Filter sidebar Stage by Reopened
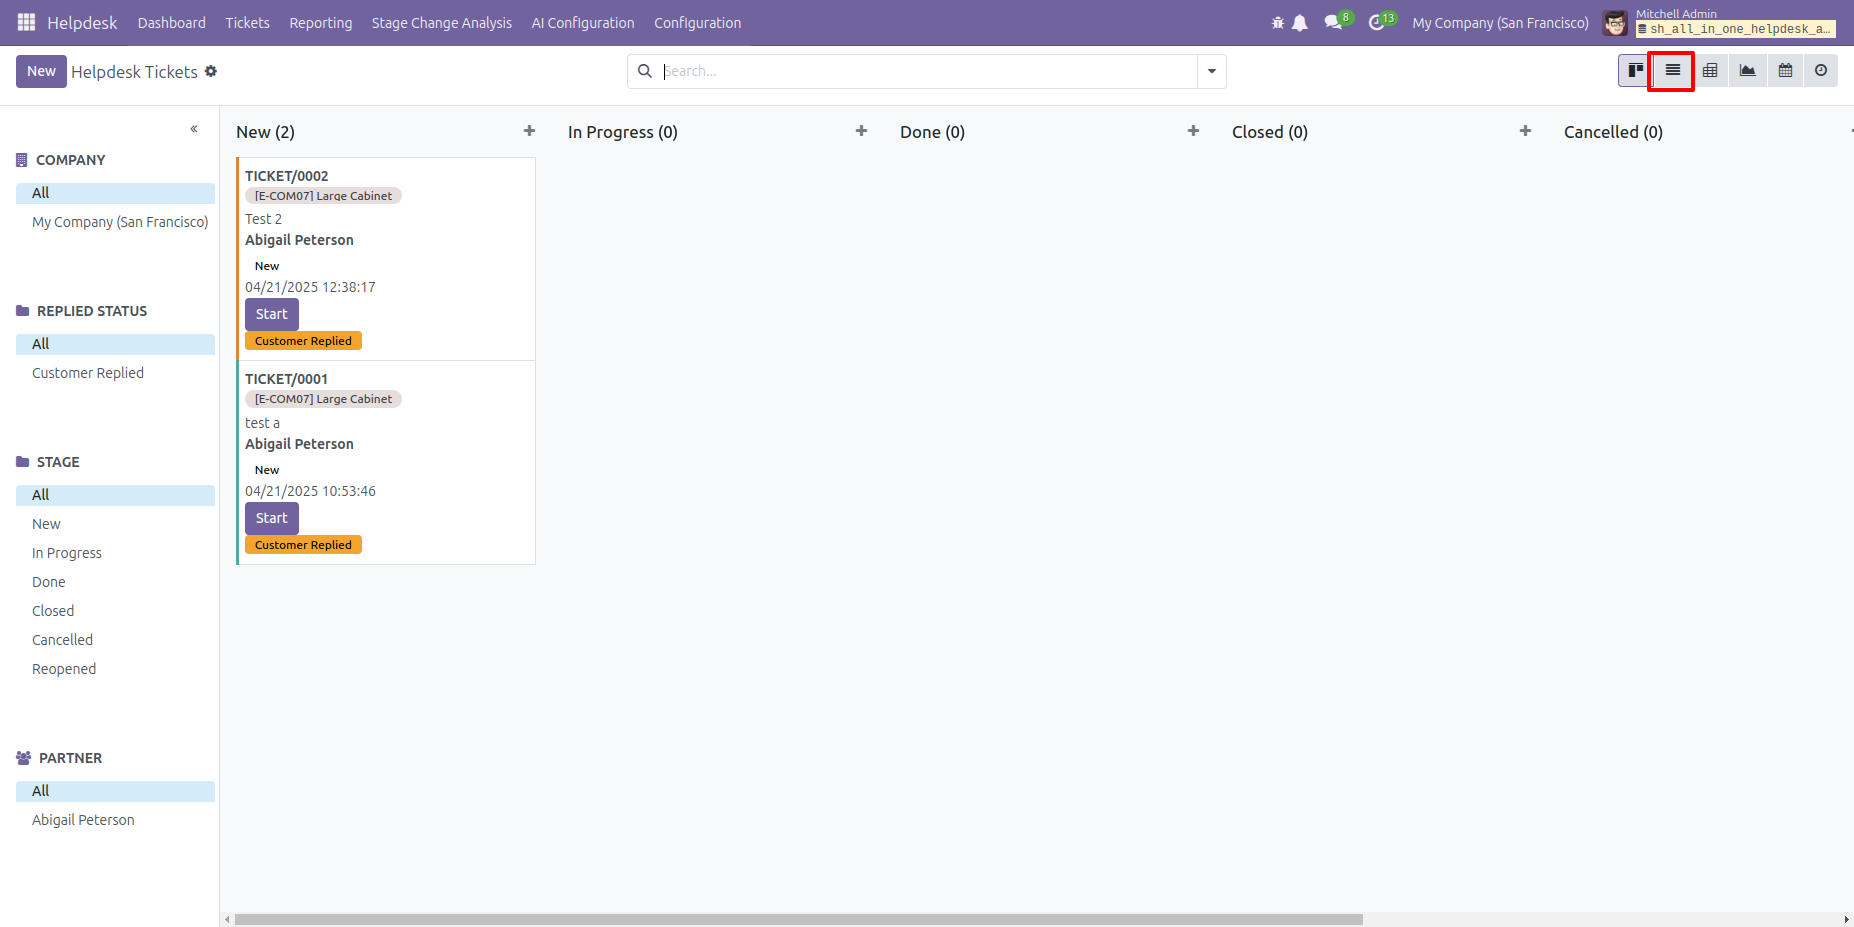 coord(64,669)
